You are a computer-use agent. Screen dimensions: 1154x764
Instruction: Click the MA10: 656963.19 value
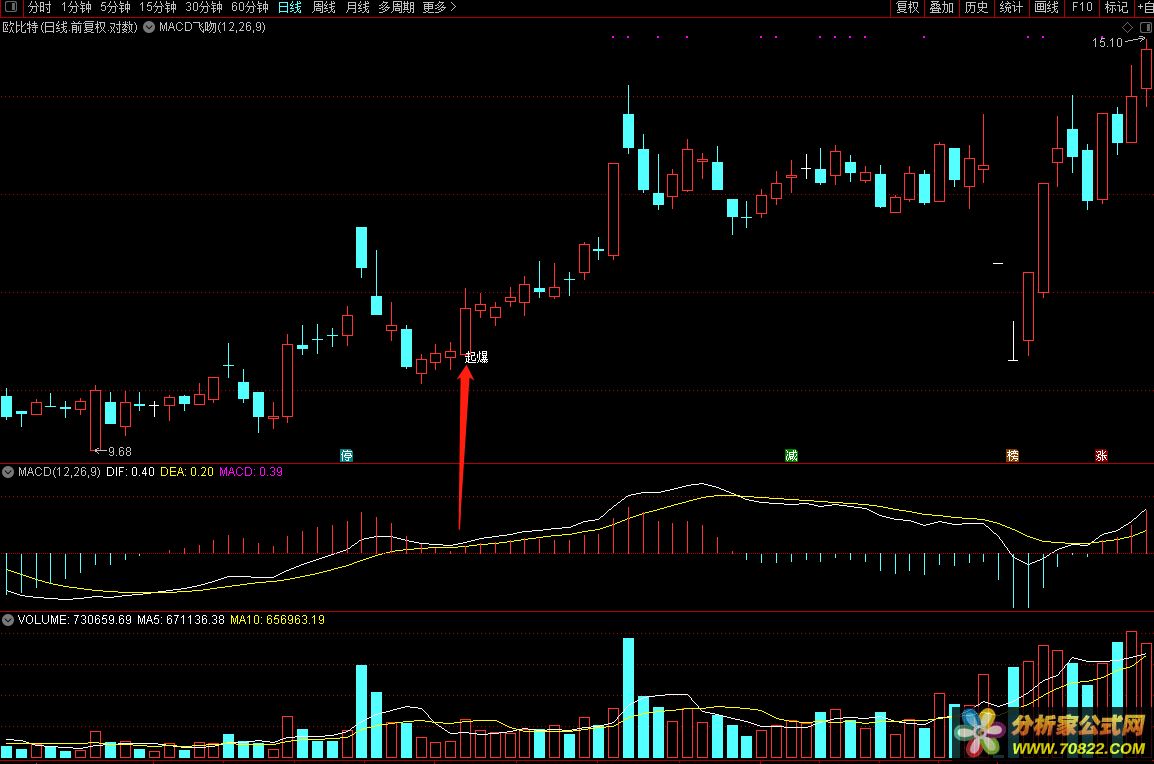277,620
